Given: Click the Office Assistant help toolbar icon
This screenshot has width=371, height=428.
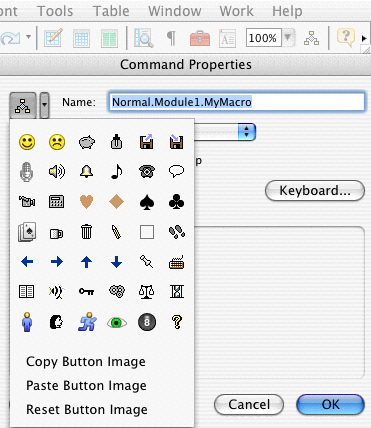Looking at the screenshot, I should pos(346,37).
